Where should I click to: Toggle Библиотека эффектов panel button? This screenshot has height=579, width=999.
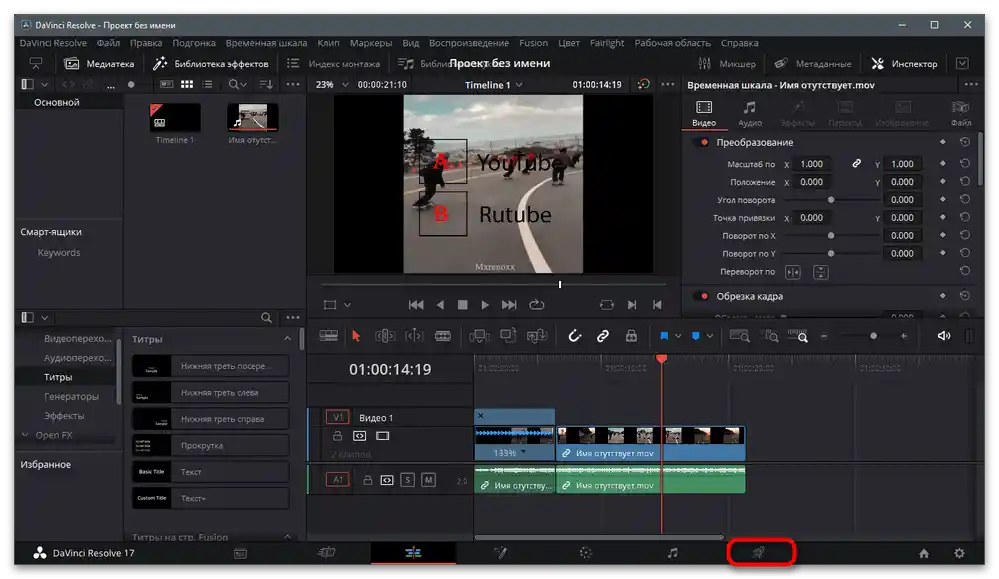211,64
